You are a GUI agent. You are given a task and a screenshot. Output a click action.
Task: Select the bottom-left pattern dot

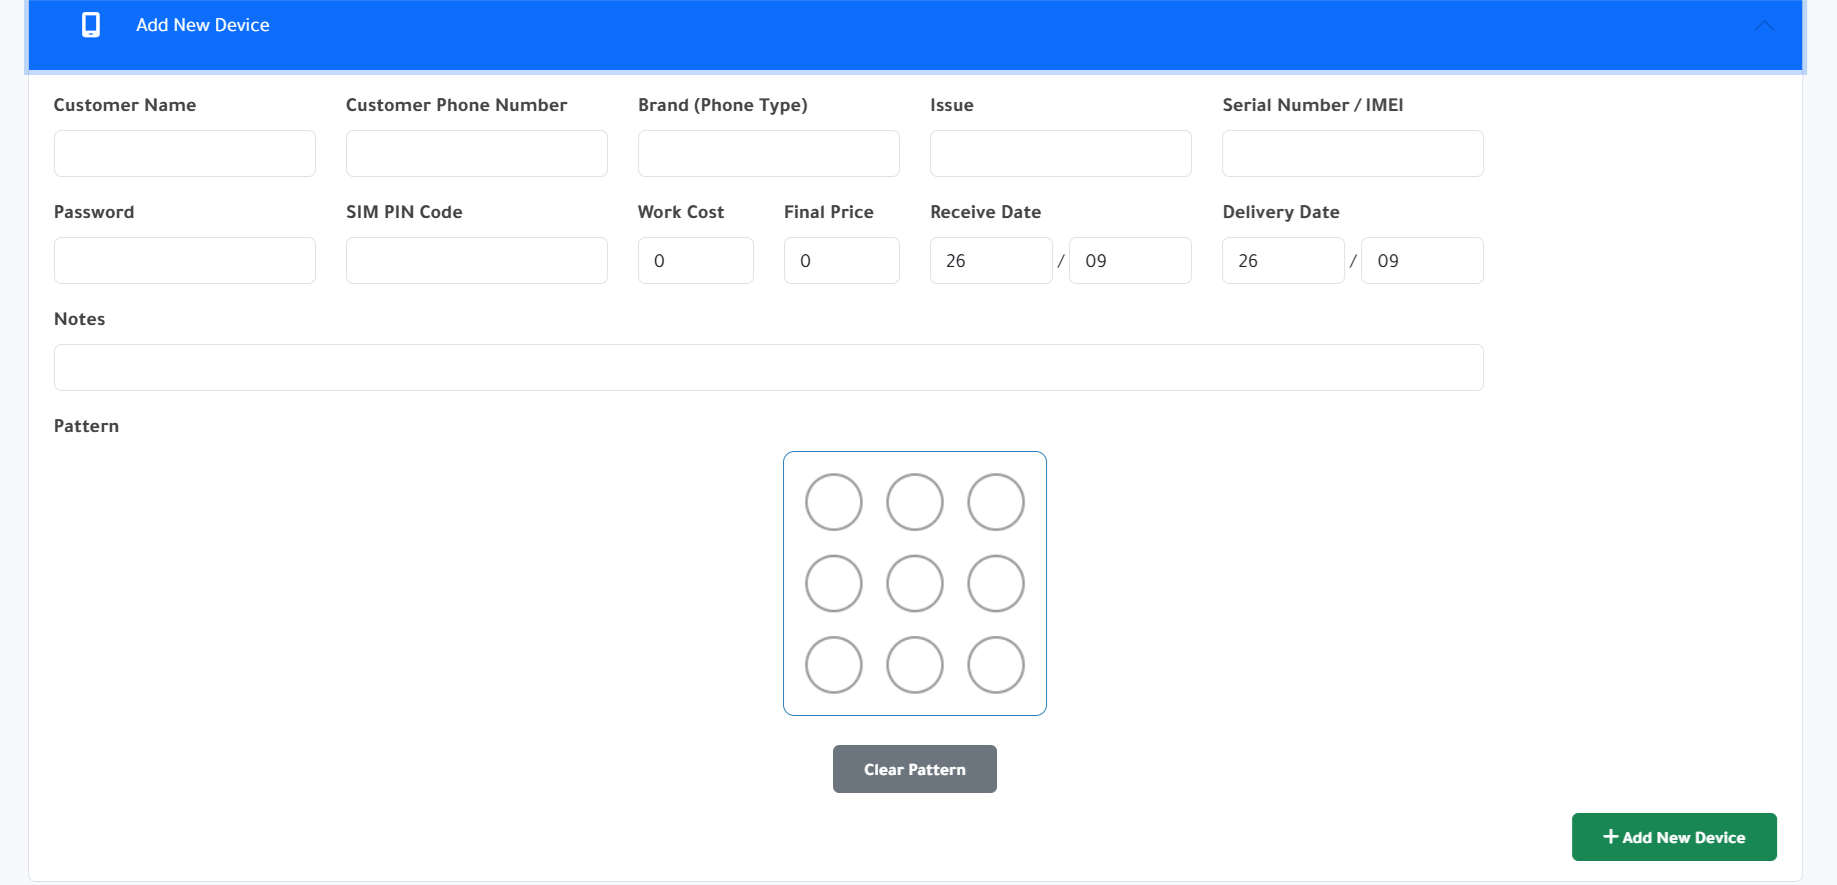point(833,665)
